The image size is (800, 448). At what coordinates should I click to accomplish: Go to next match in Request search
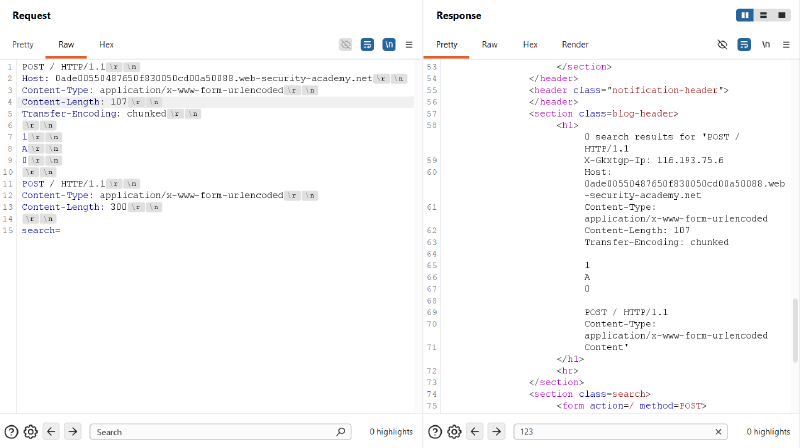[x=73, y=432]
